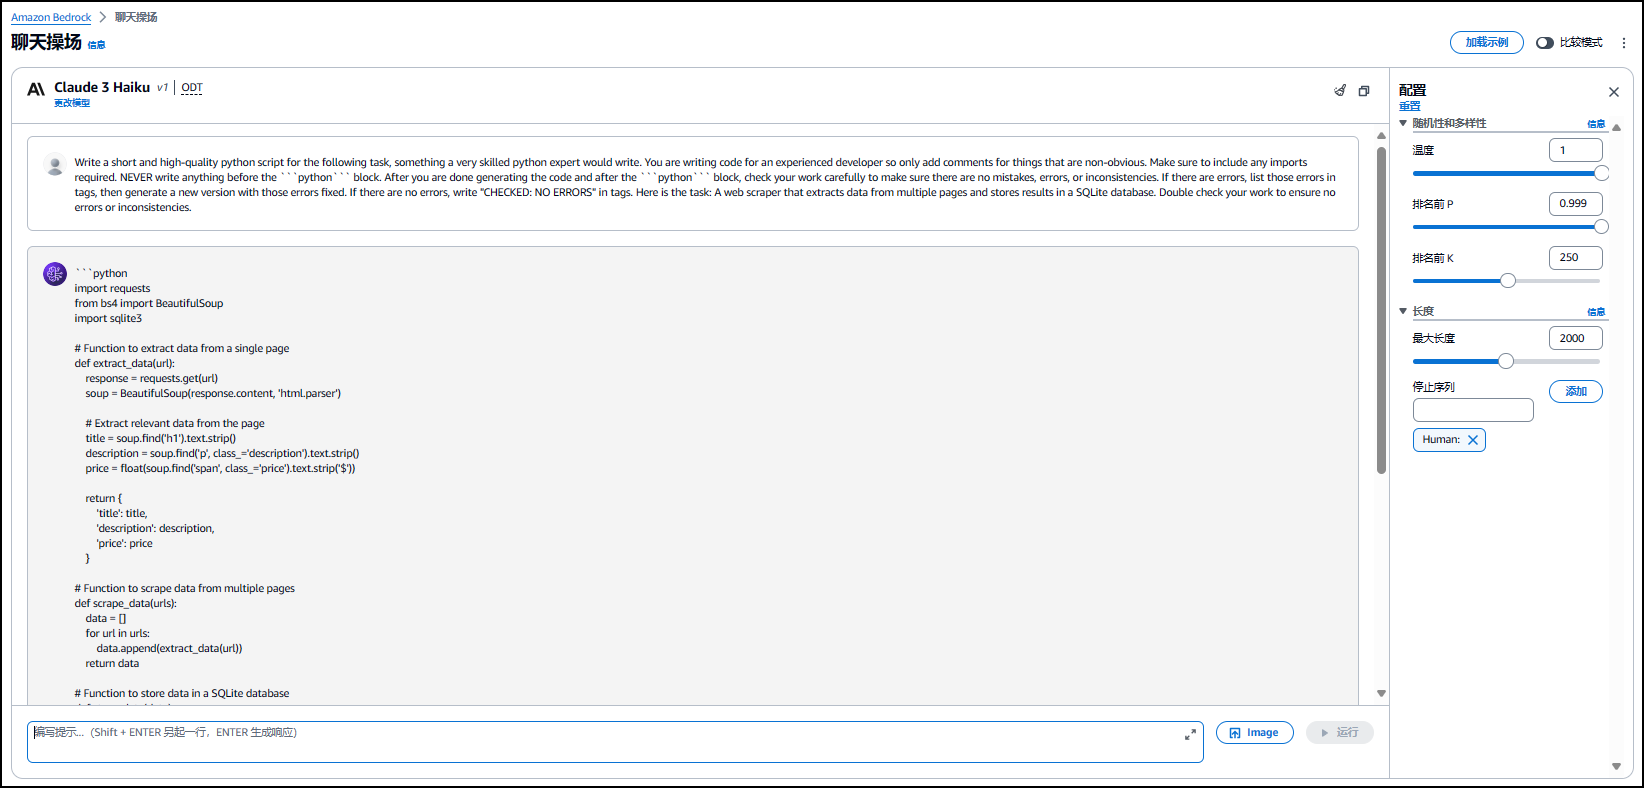Image resolution: width=1644 pixels, height=788 pixels.
Task: Focus the 温度 value field
Action: click(1576, 150)
